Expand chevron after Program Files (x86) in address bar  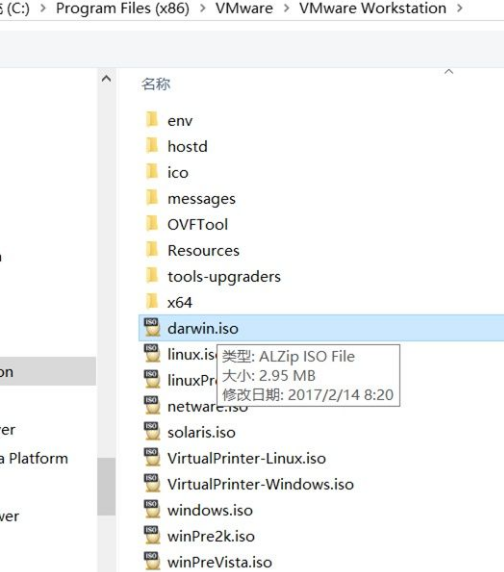[x=202, y=8]
